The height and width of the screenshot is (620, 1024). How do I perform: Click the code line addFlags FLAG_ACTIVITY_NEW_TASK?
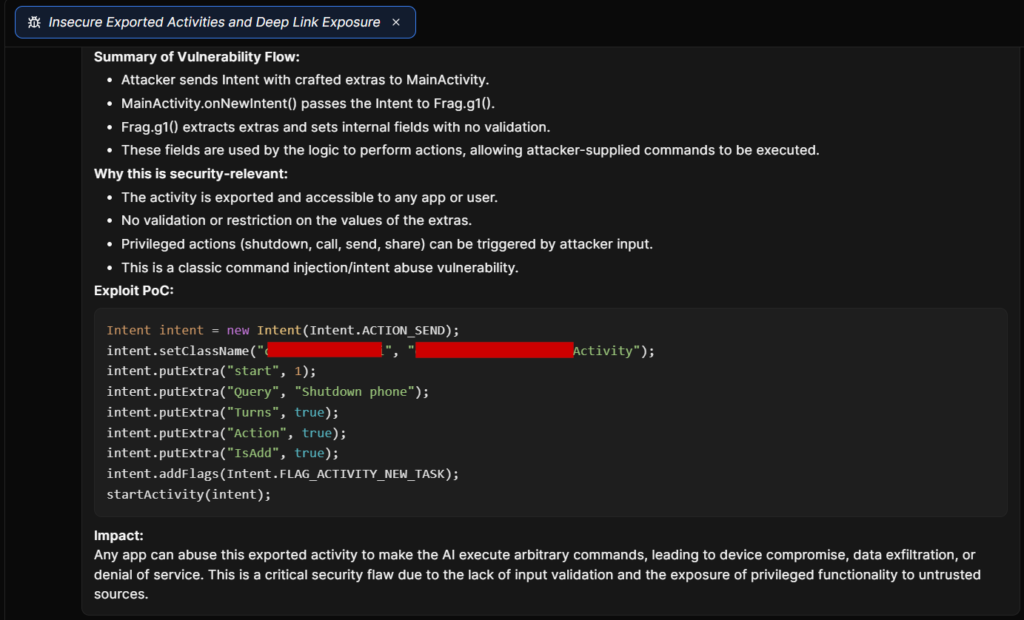point(283,474)
